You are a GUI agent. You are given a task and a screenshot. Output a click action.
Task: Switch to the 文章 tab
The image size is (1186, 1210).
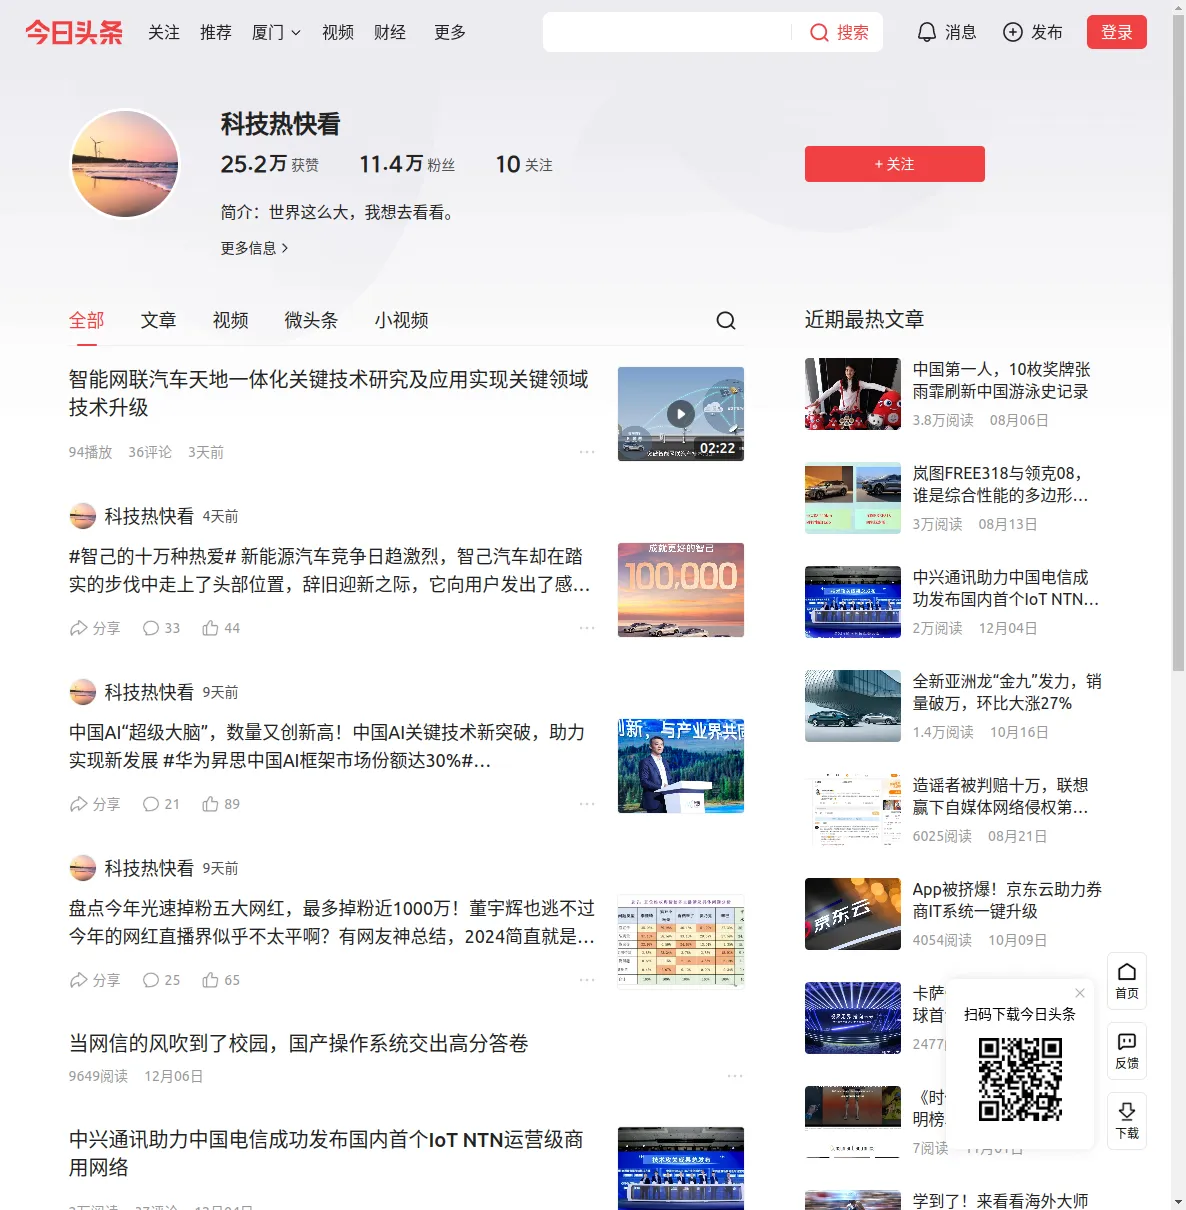[x=158, y=320]
